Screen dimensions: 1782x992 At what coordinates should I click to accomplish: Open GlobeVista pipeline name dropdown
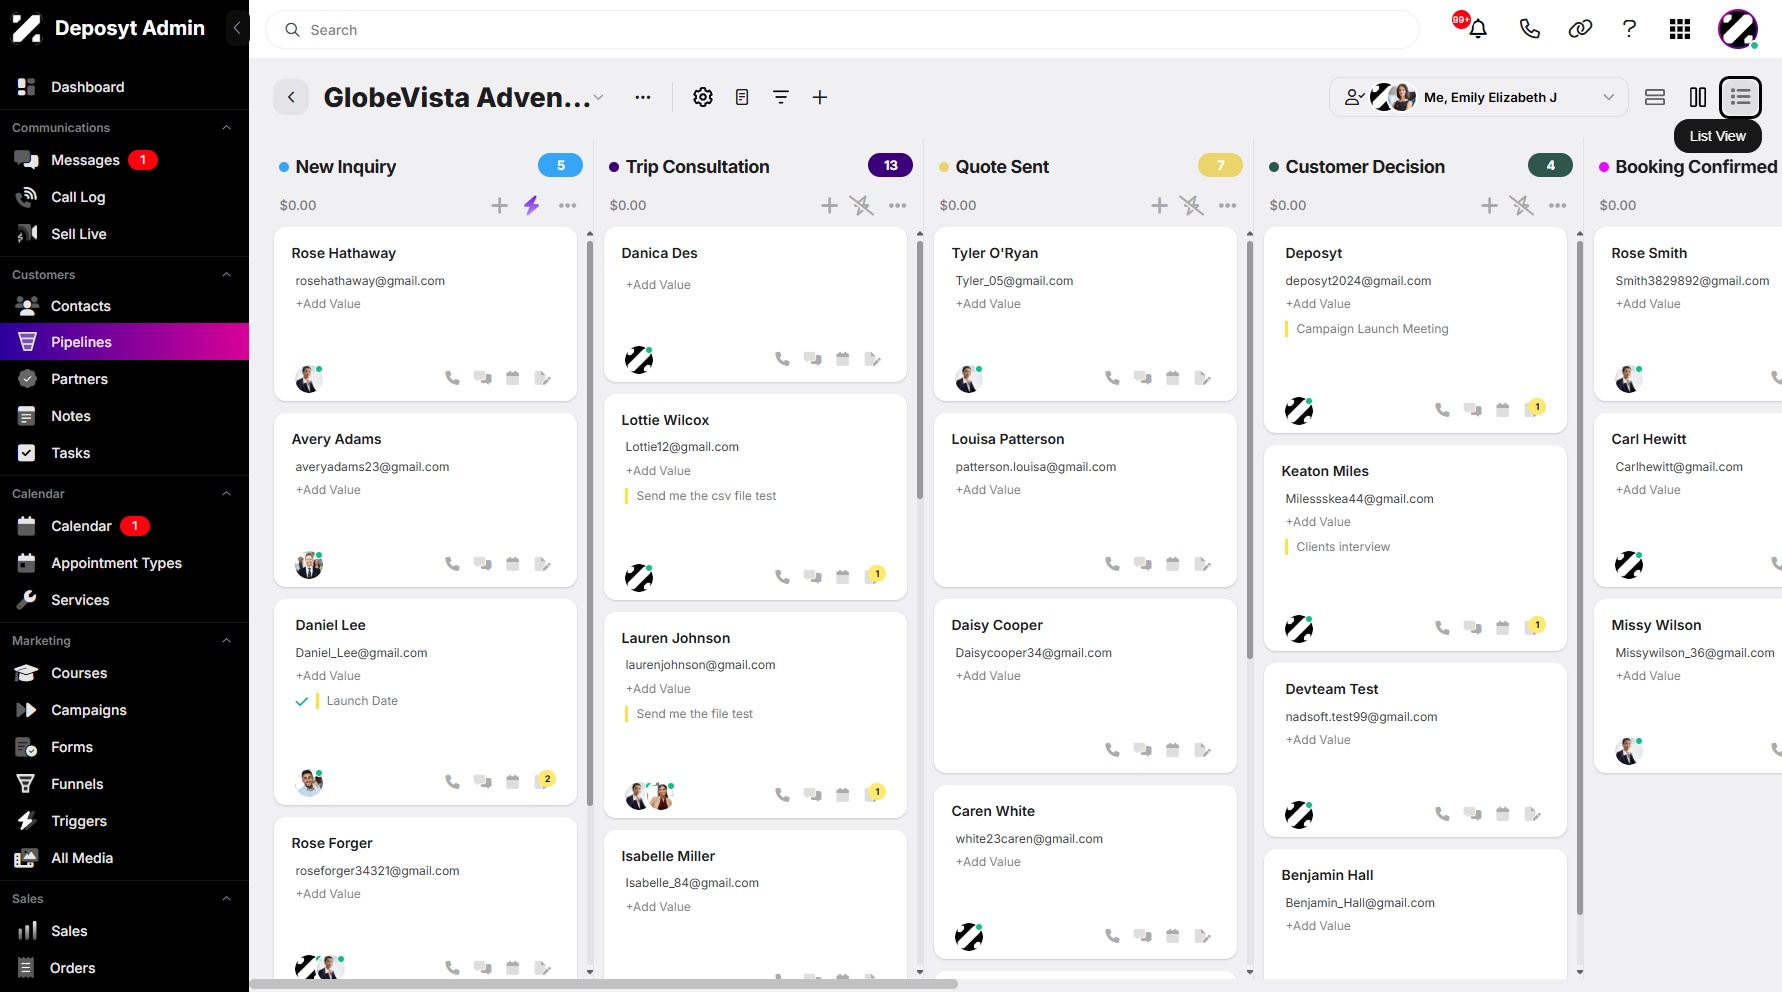(x=599, y=97)
